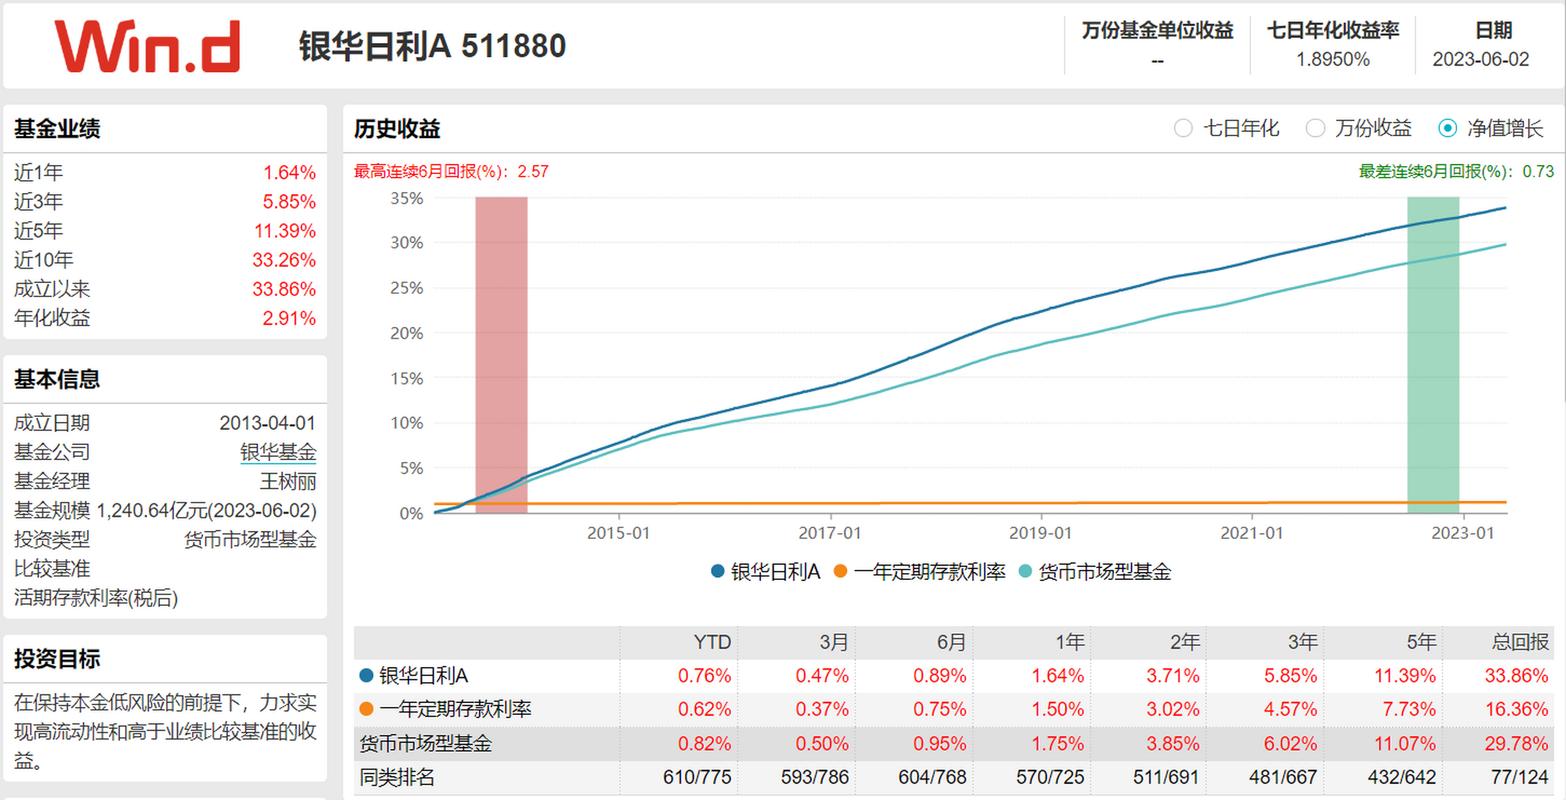Click fund manager name 王树丽
This screenshot has width=1566, height=800.
click(288, 481)
